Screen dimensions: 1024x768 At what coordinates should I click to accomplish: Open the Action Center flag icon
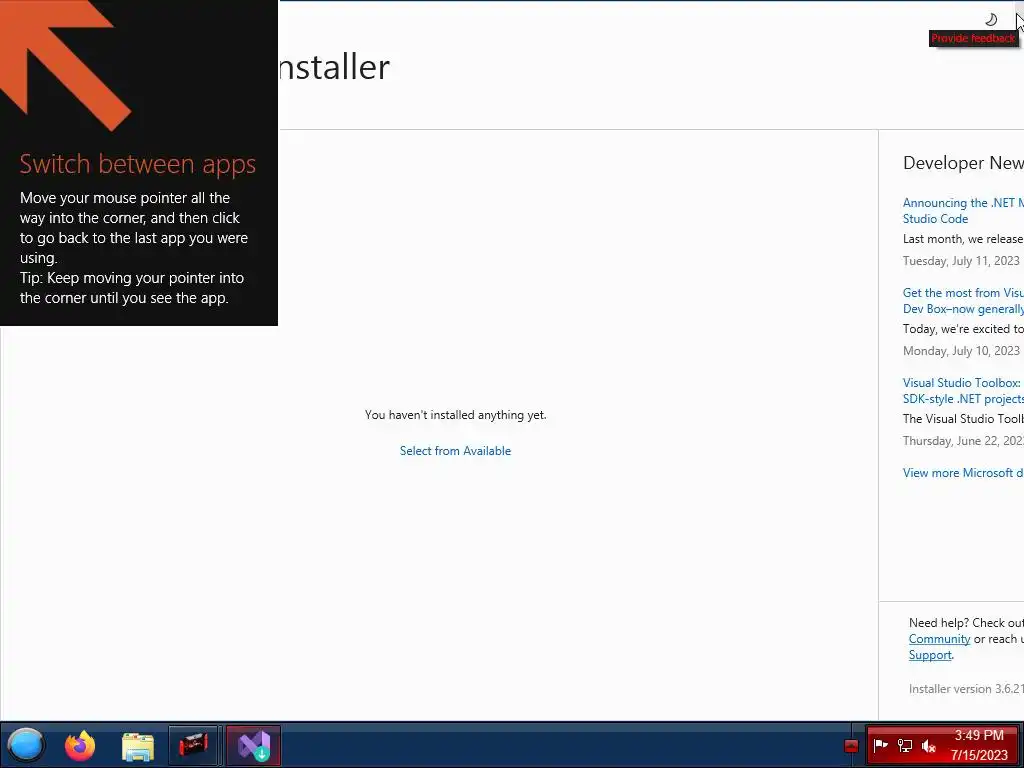point(880,745)
